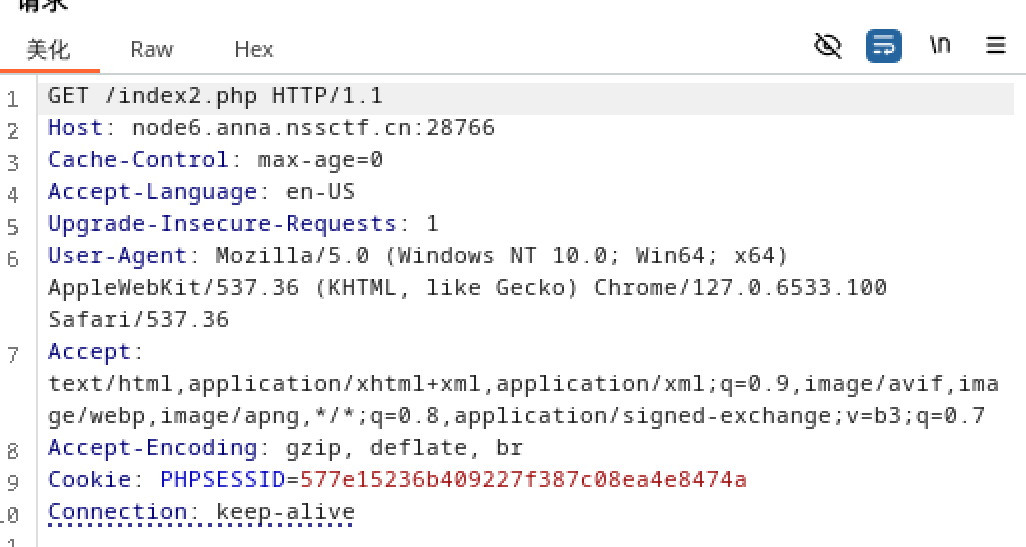Click the PHPSESSID cookie name

pos(223,480)
